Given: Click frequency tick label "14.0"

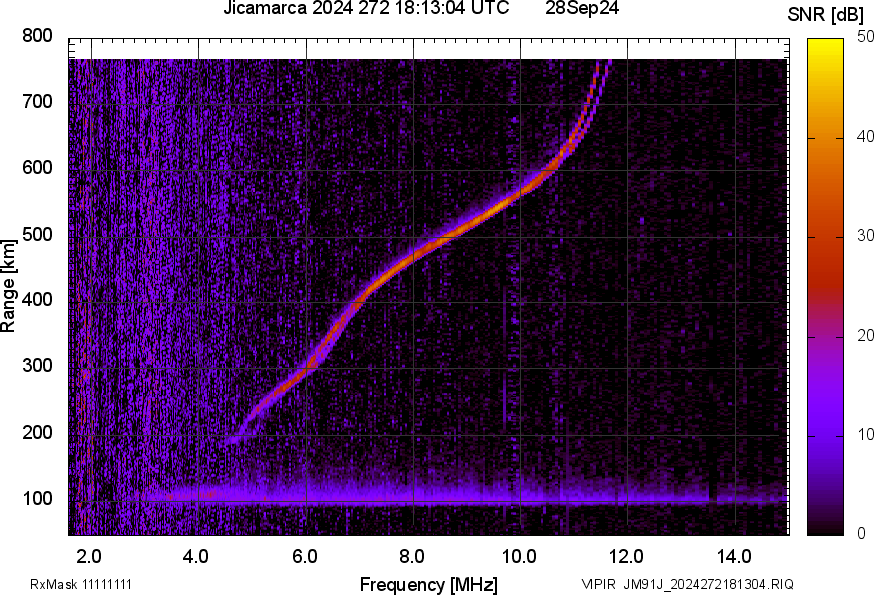Looking at the screenshot, I should (734, 557).
